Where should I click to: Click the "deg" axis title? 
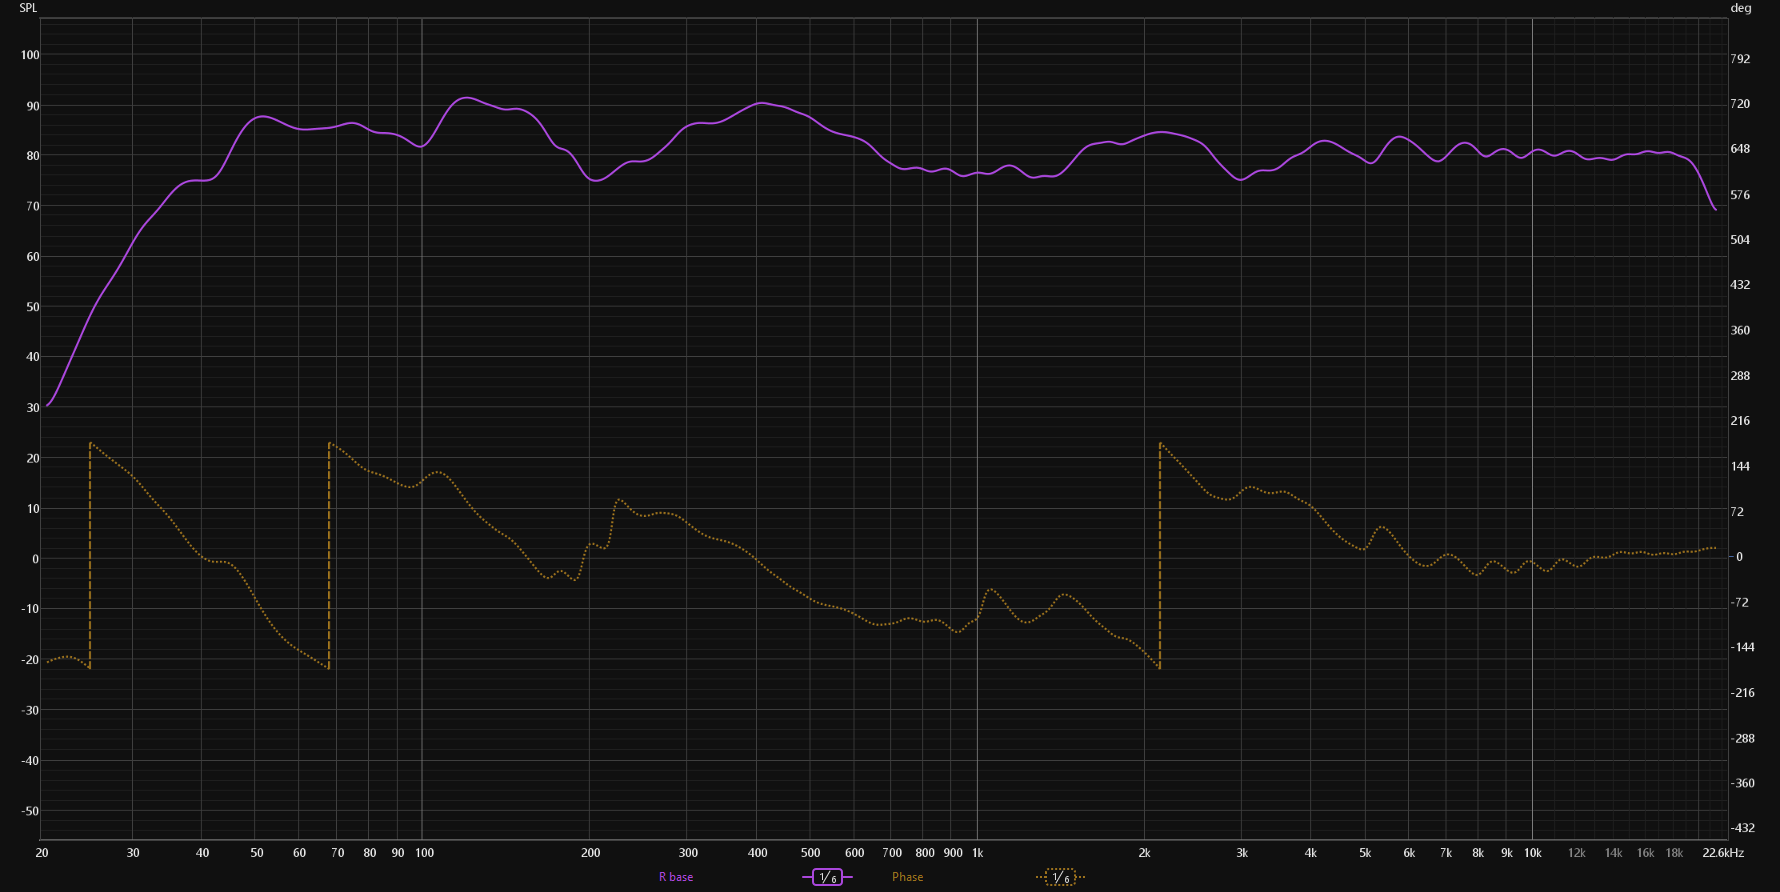coord(1741,8)
